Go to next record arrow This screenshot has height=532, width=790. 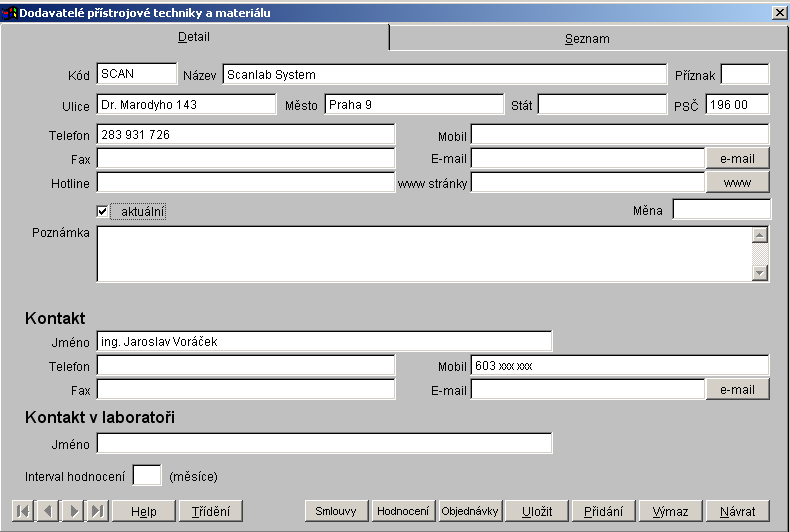[72, 511]
